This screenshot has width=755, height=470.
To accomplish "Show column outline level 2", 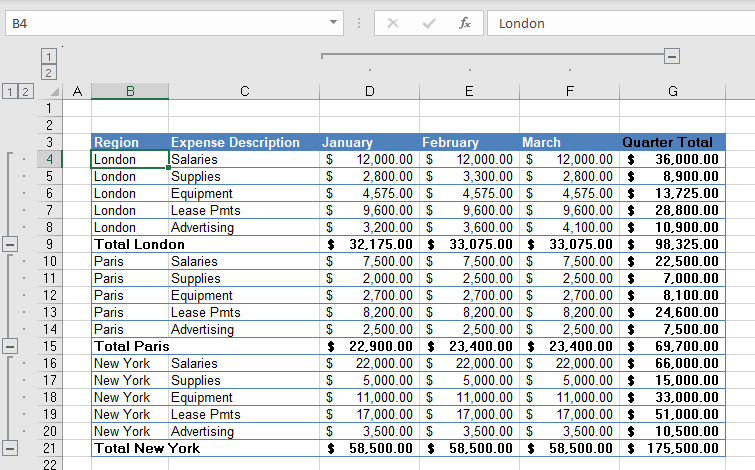I will tap(48, 72).
